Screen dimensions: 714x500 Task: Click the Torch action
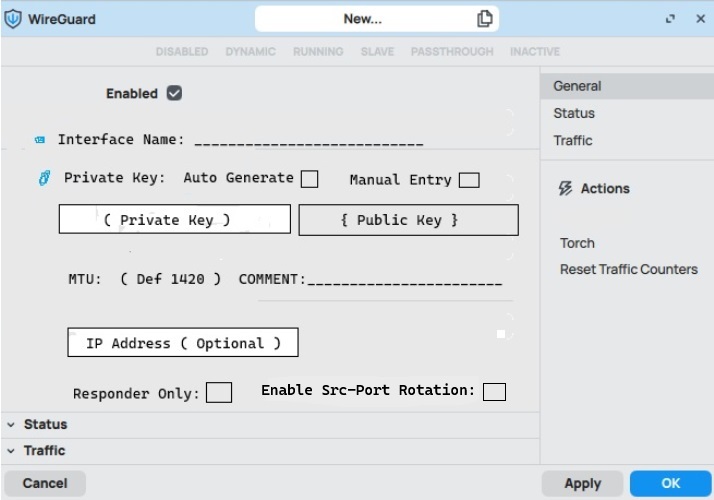577,243
